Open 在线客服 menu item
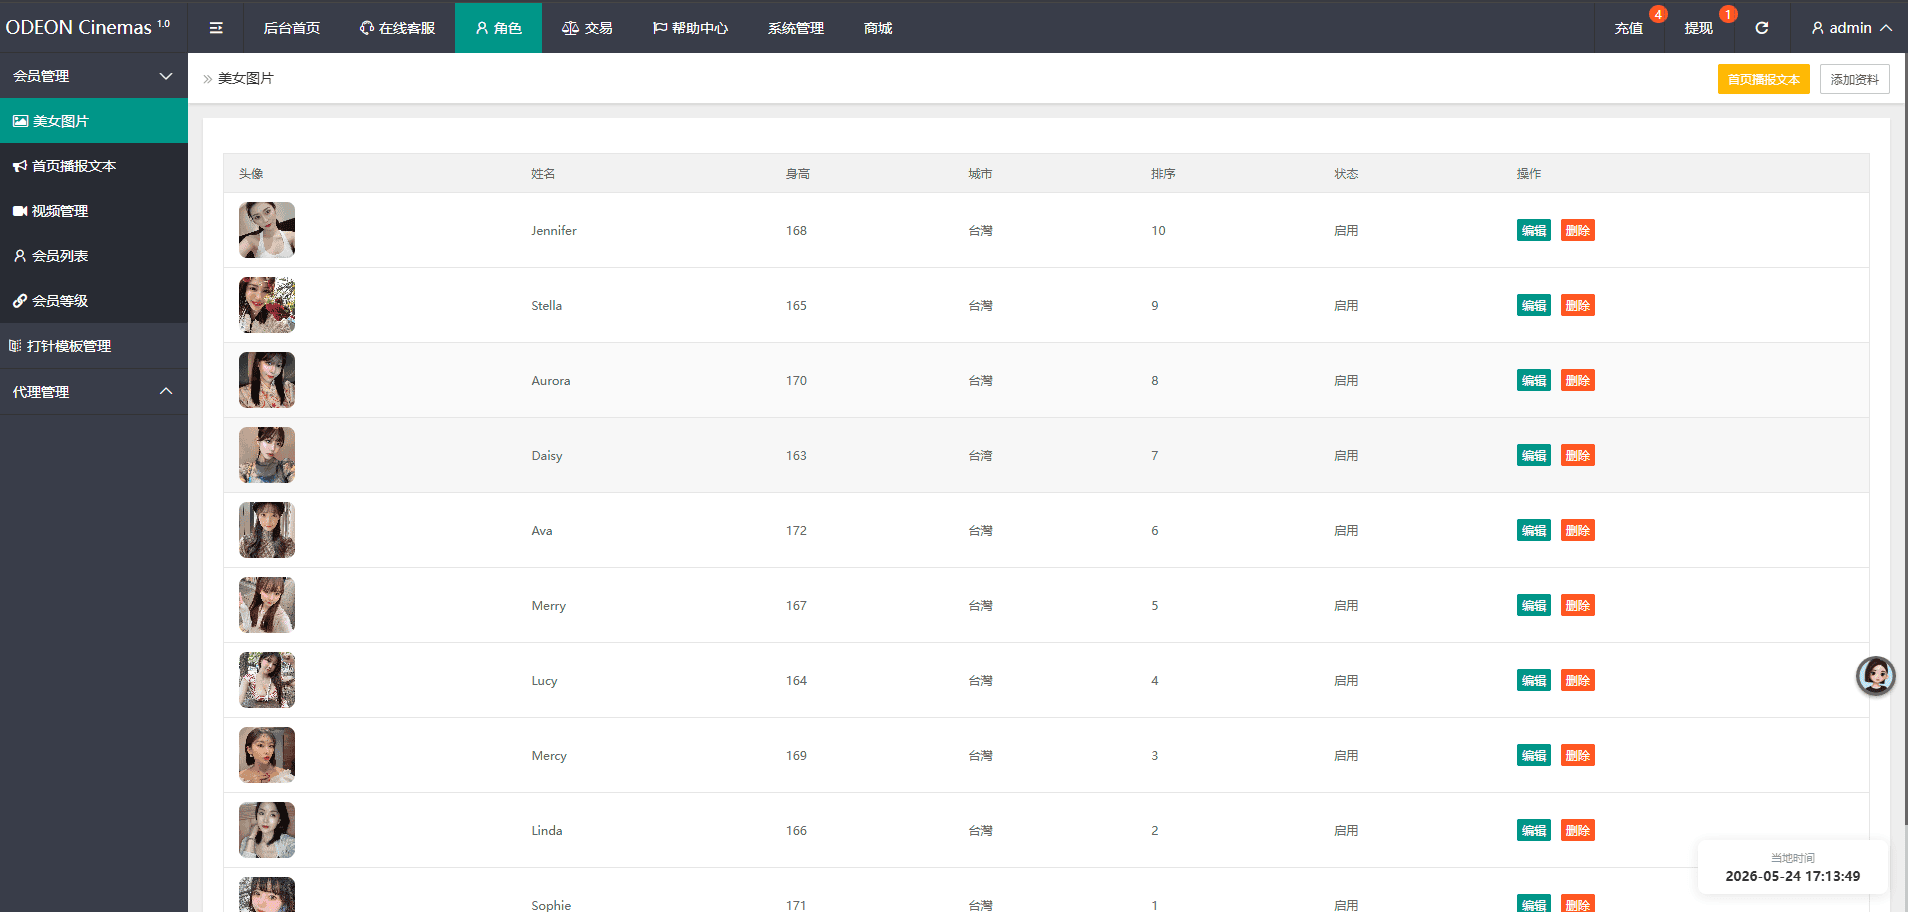The height and width of the screenshot is (912, 1908). coord(397,28)
